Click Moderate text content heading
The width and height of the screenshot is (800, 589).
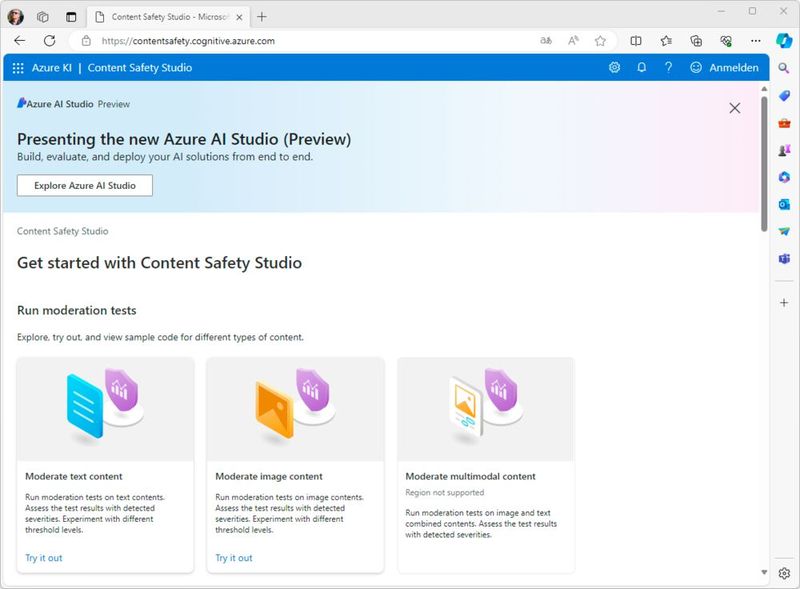pos(74,476)
